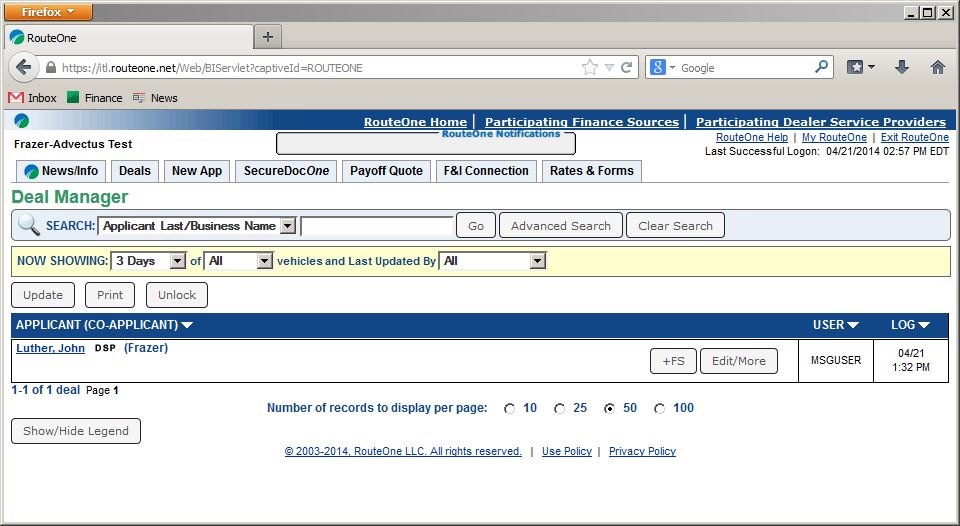Click the Clear Search button
The height and width of the screenshot is (526, 960).
[675, 225]
